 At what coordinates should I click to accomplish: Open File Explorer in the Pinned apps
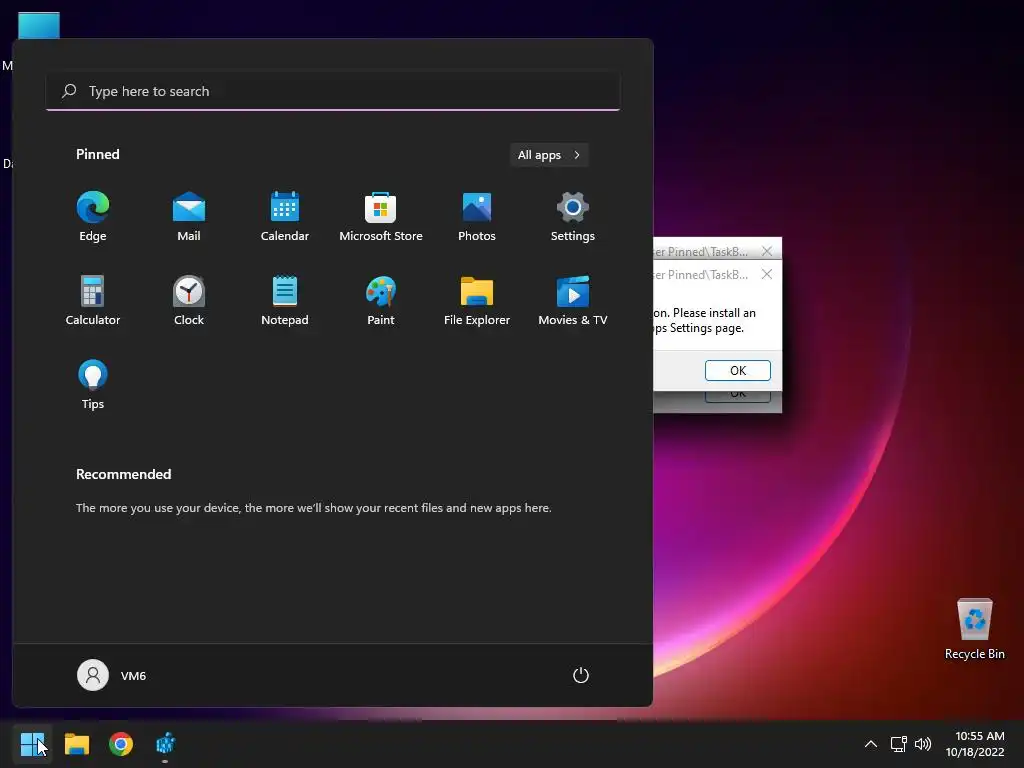(x=477, y=300)
